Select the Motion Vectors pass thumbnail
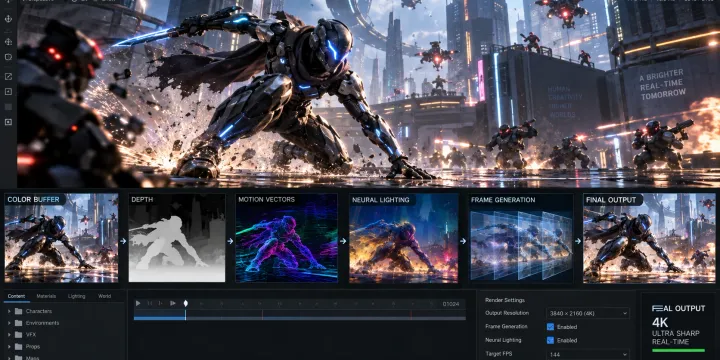 287,238
